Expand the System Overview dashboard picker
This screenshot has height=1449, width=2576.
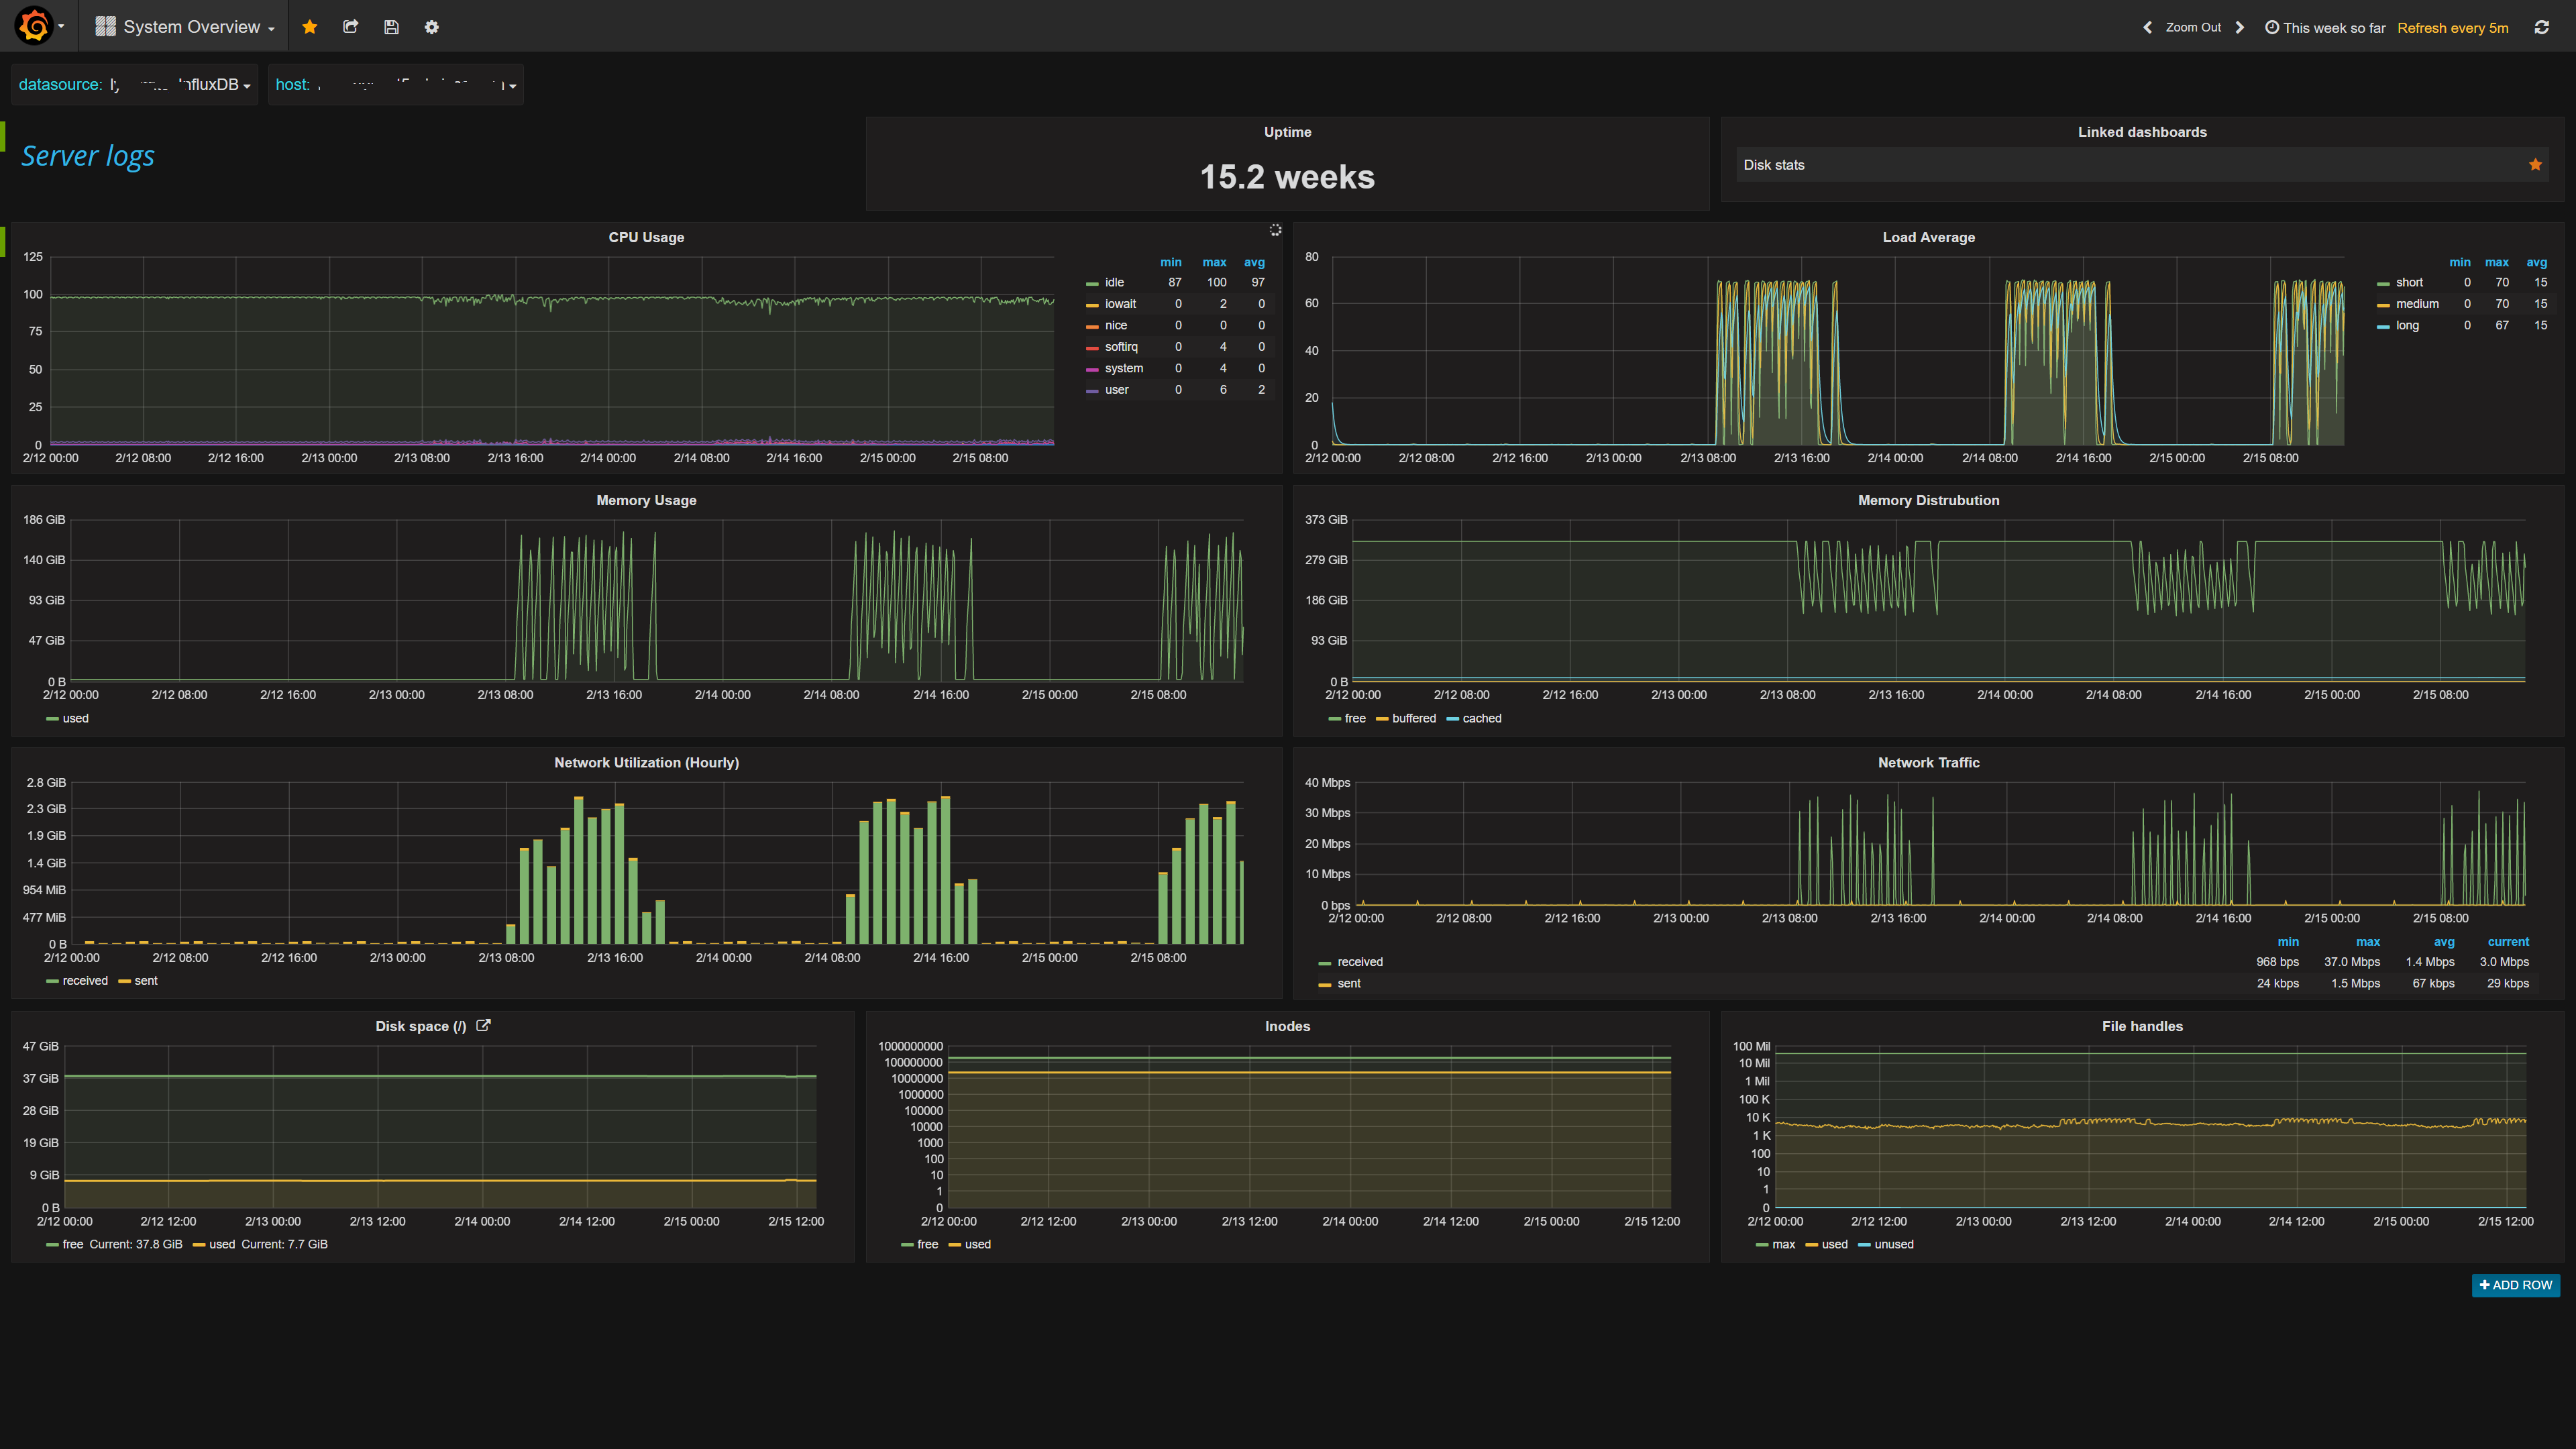pyautogui.click(x=185, y=27)
